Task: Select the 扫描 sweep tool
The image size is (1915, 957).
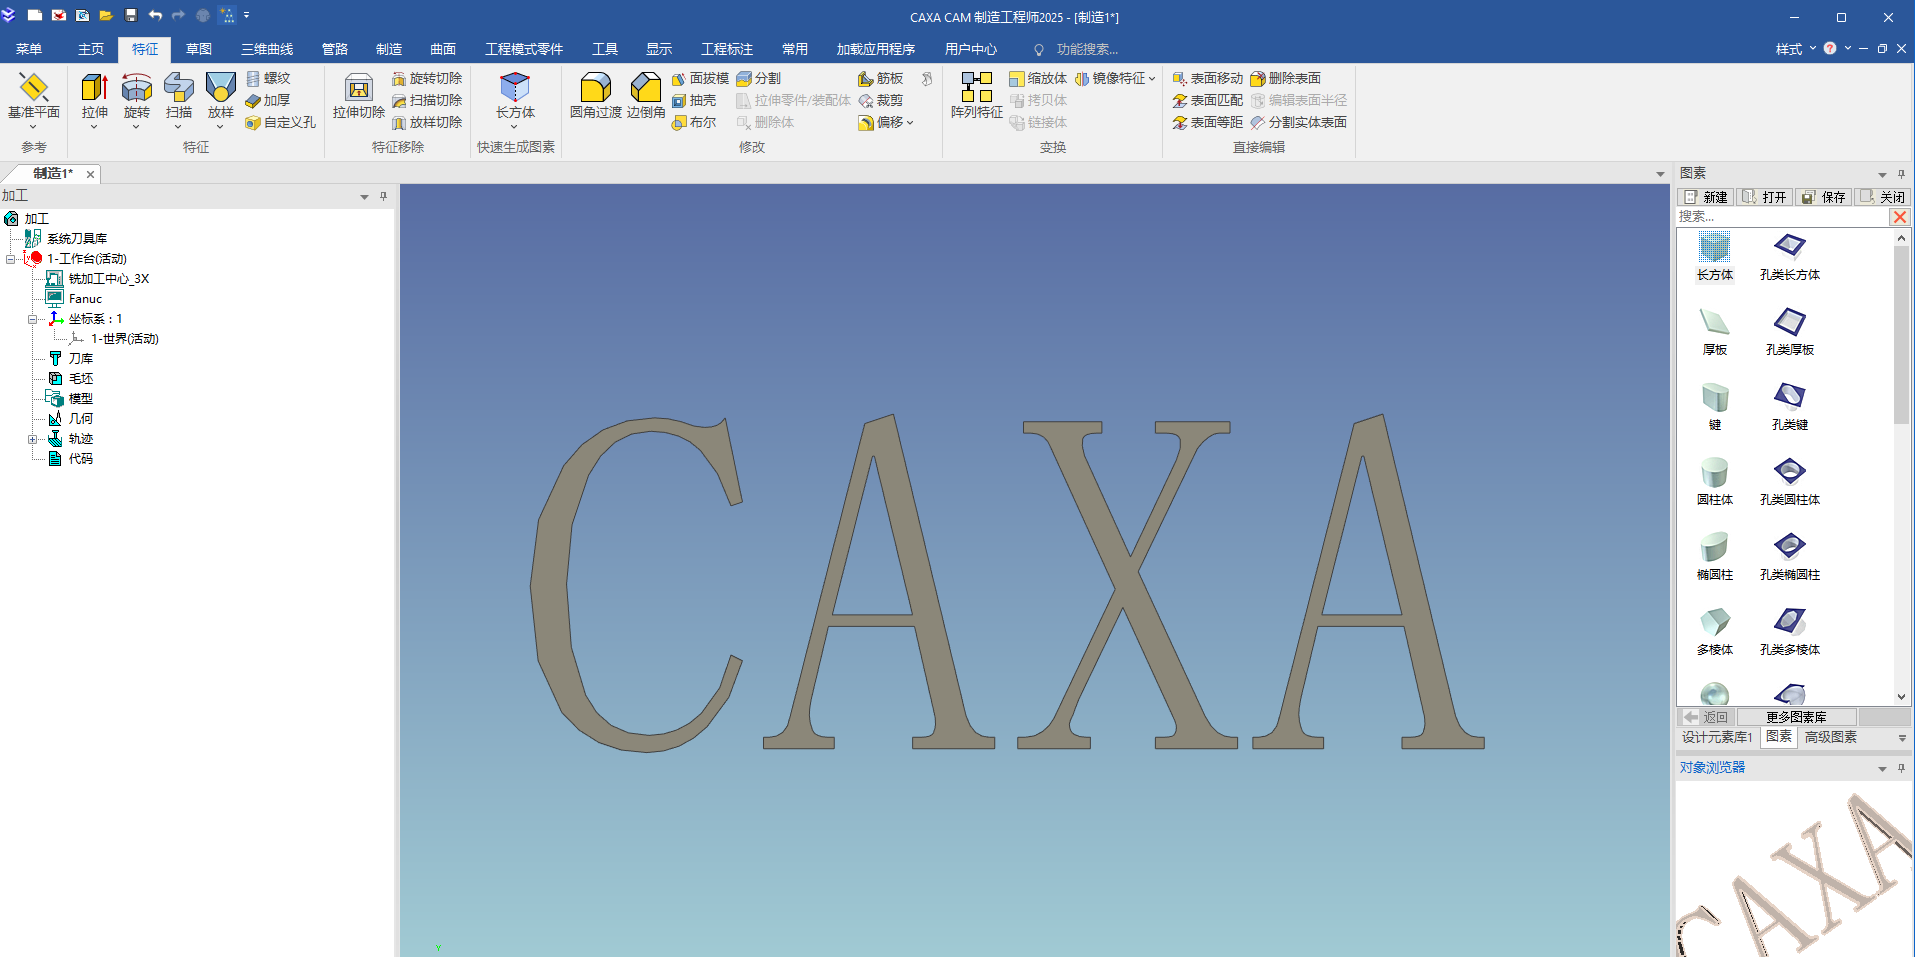Action: point(178,92)
